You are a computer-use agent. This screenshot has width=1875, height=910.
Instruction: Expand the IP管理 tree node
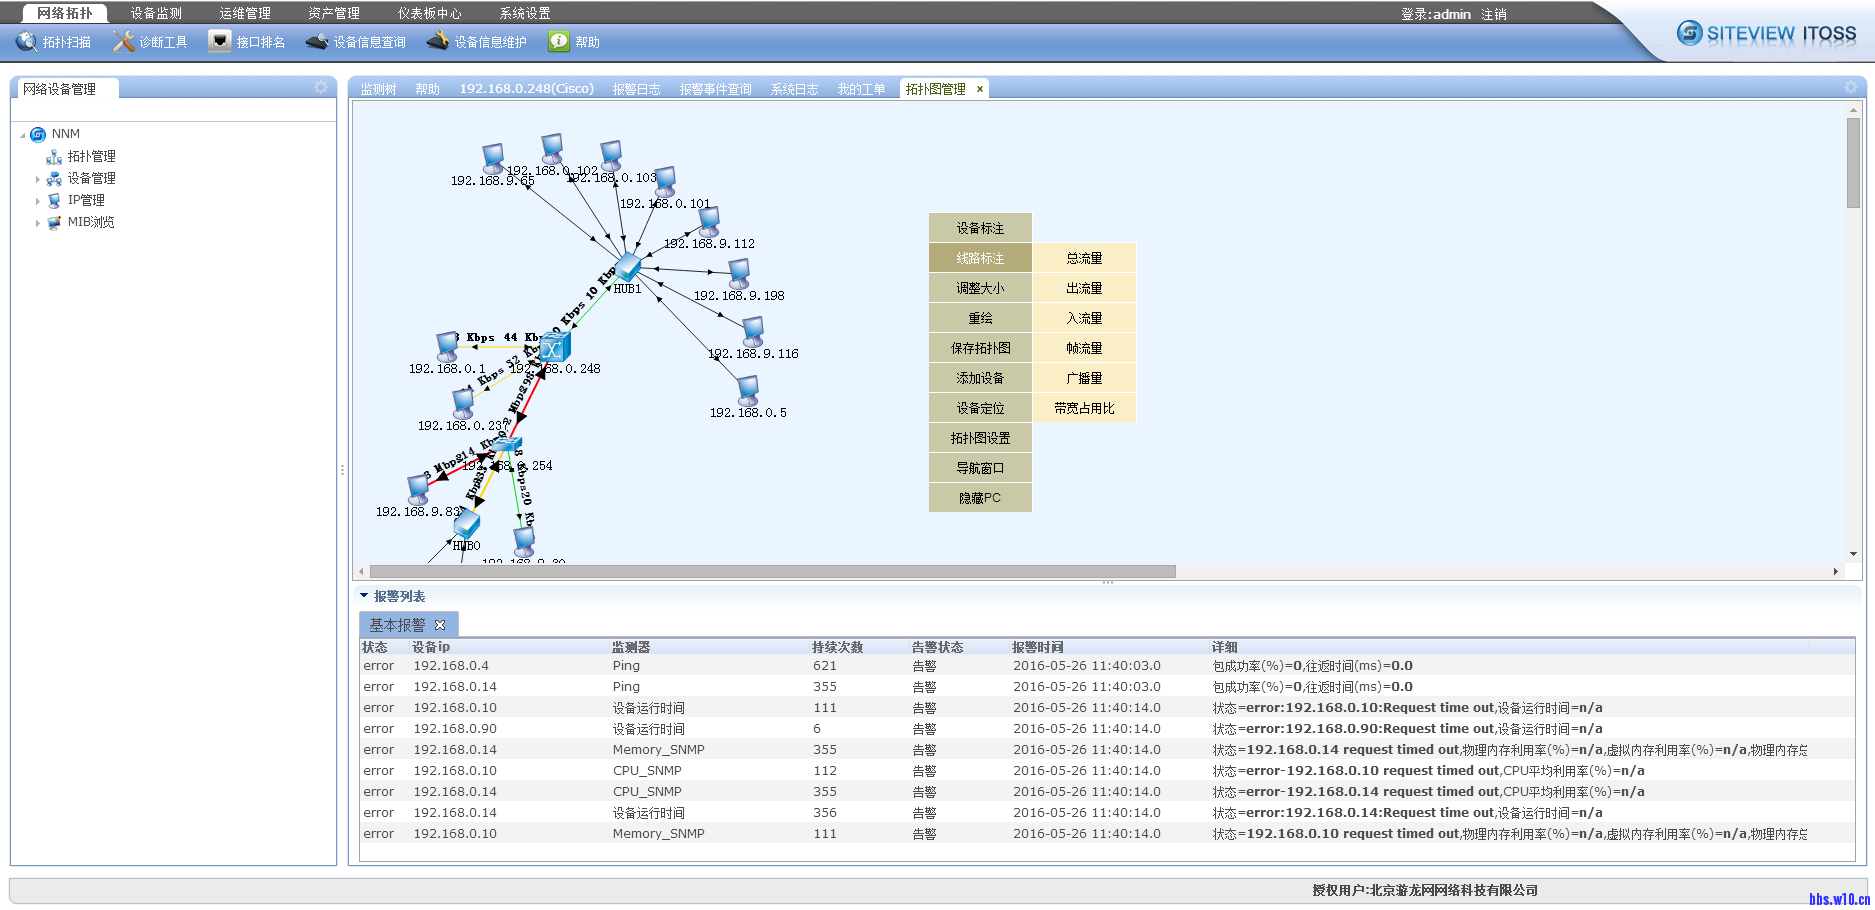coord(38,201)
